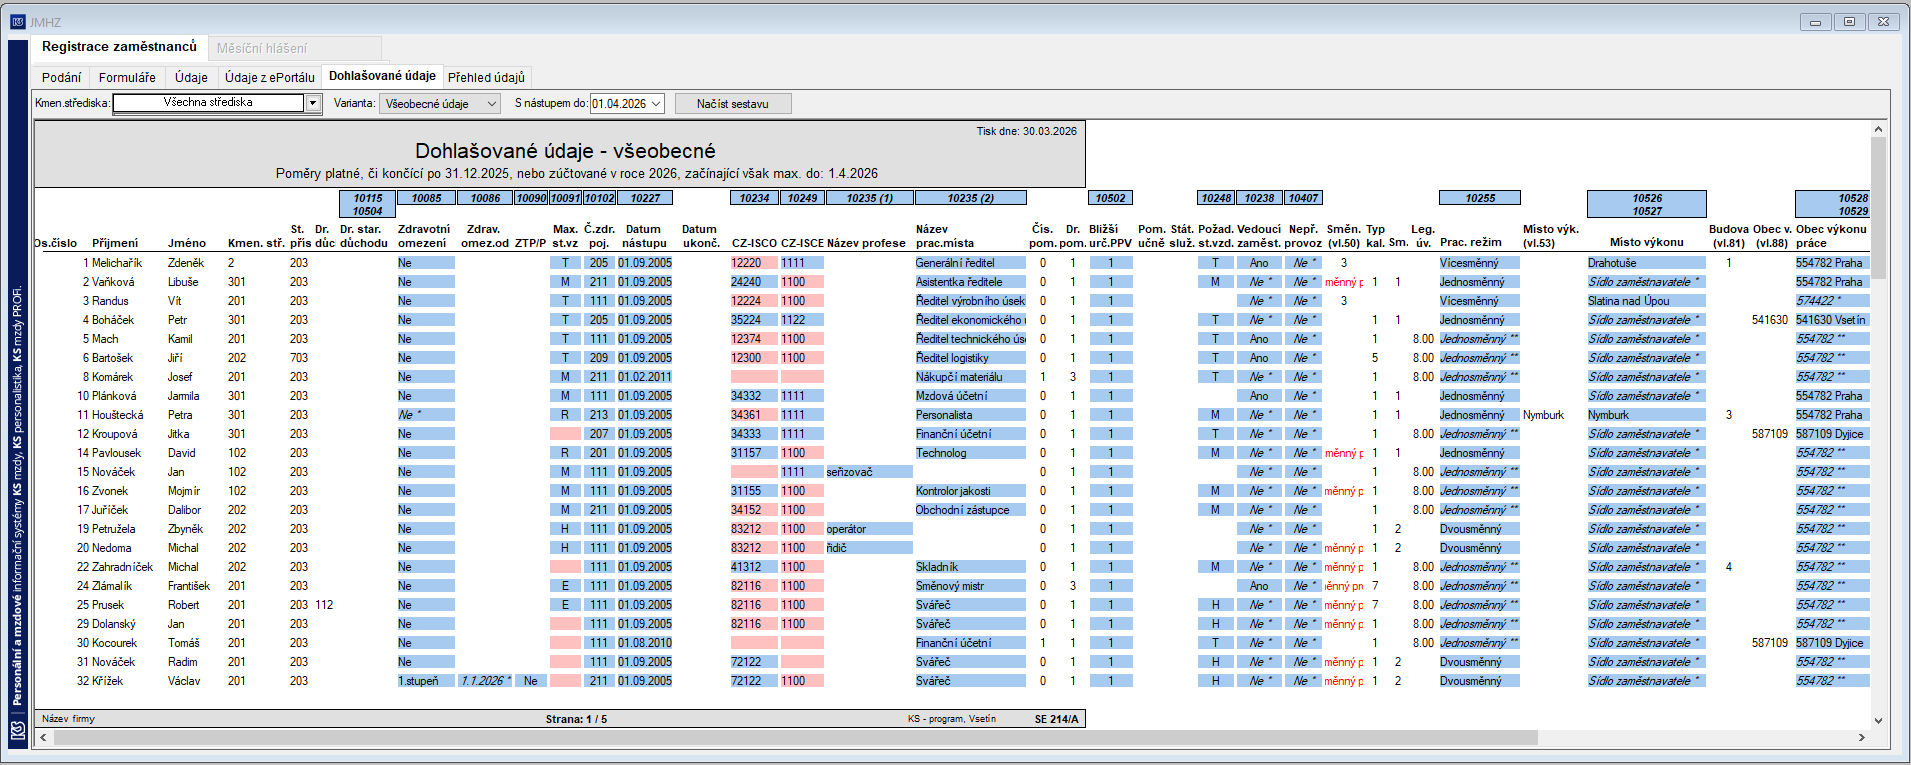Image resolution: width=1911 pixels, height=765 pixels.
Task: Click the vertical scrollbar up arrow
Action: (x=1878, y=129)
